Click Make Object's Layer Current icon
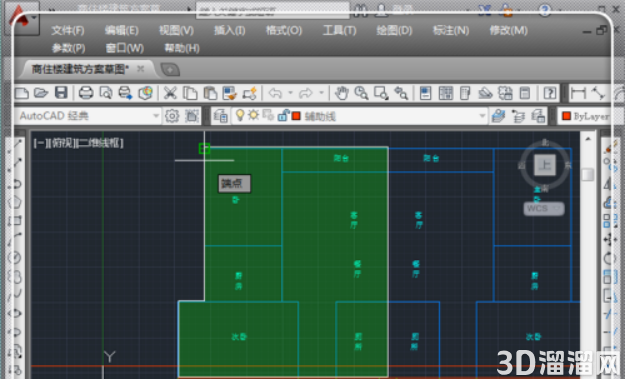 (498, 116)
